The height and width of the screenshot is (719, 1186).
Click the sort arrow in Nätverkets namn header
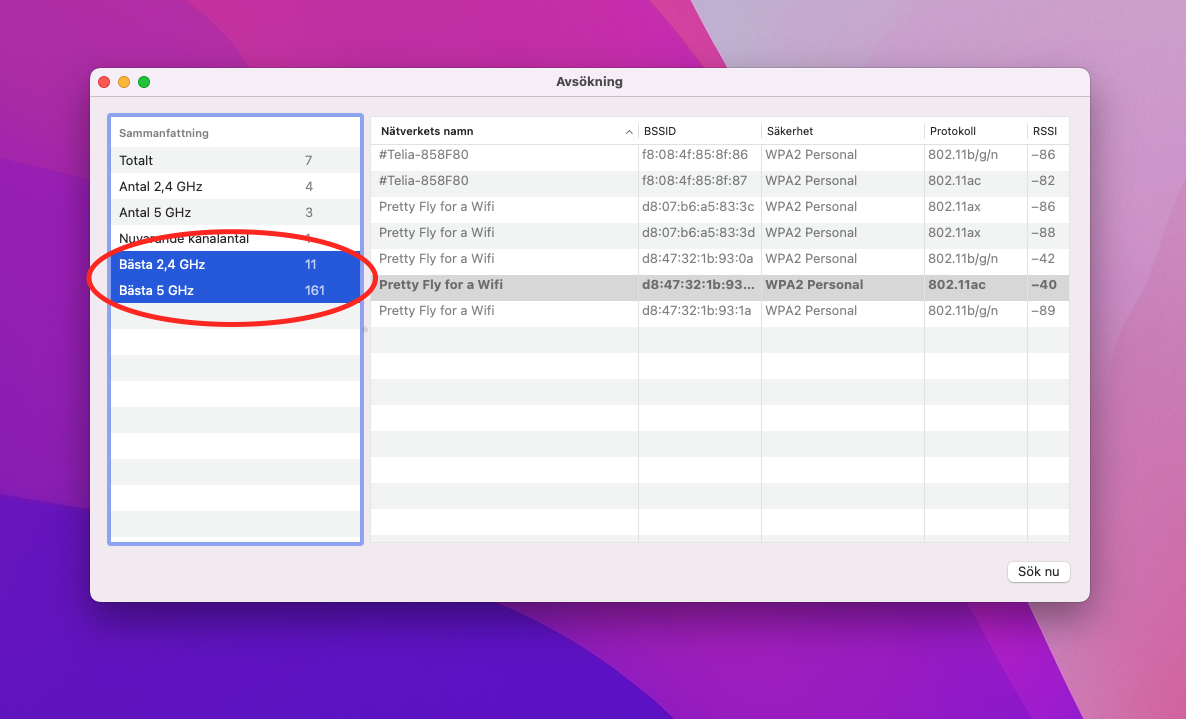coord(629,132)
